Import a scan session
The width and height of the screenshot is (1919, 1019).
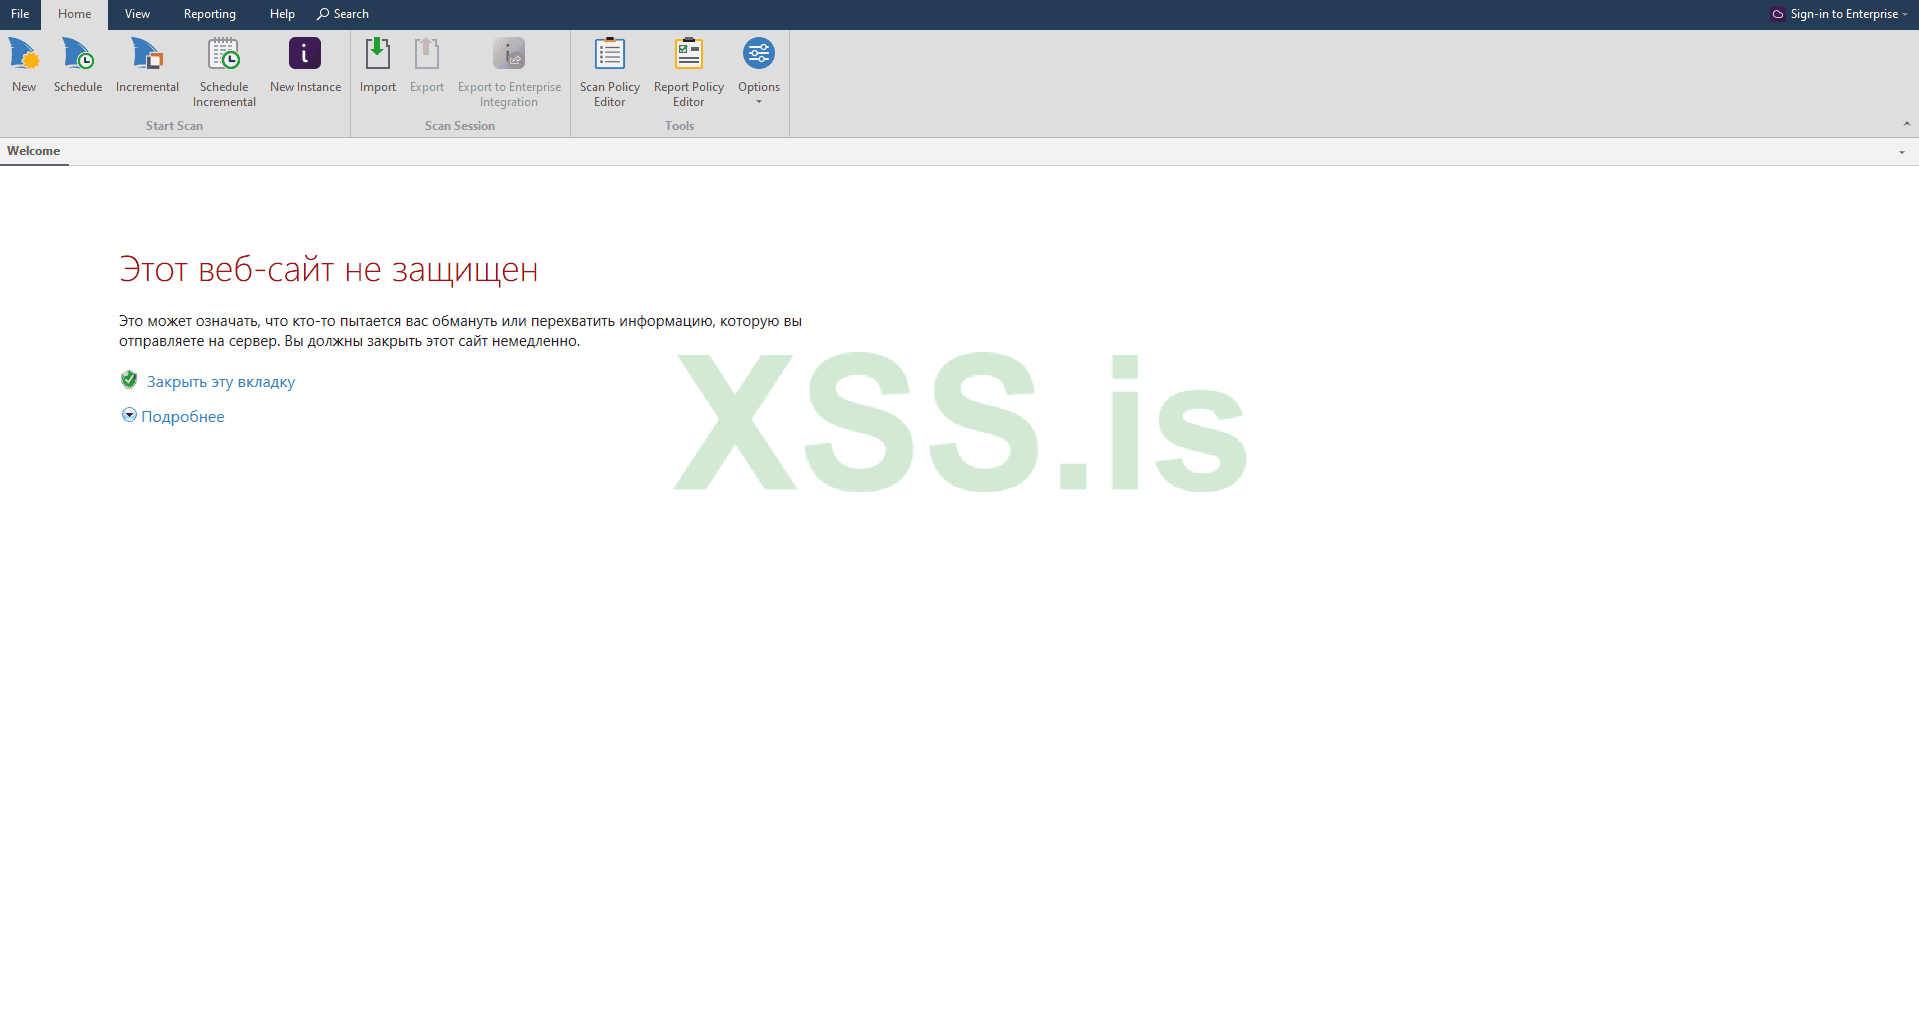[x=378, y=66]
